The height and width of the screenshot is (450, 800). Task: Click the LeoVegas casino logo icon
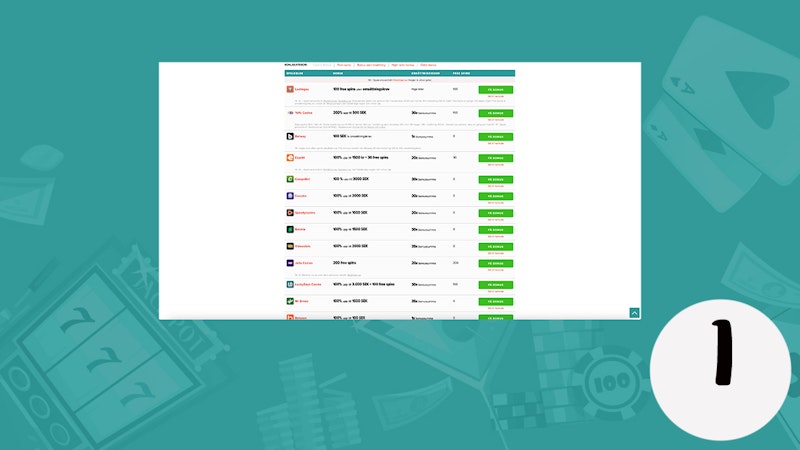click(x=289, y=89)
